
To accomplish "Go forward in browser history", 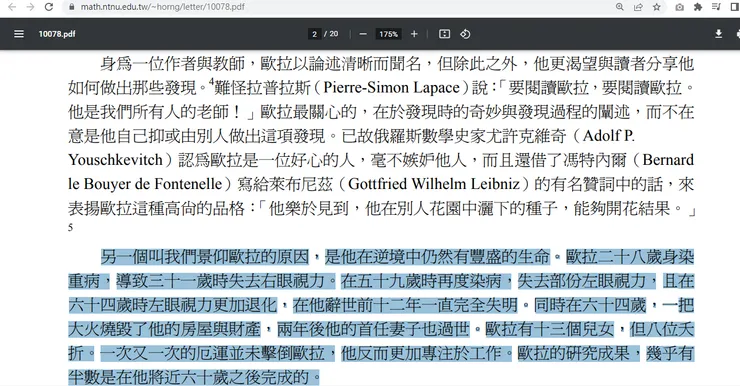I will point(30,7).
